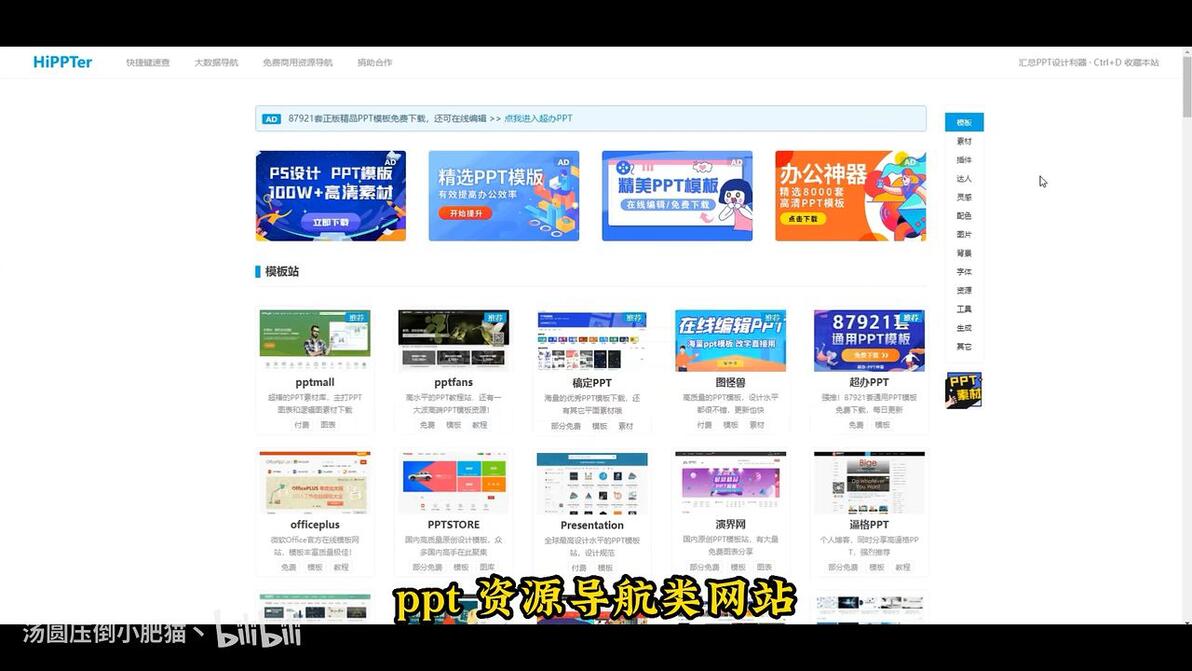Screen dimensions: 1192x671
Task: Click the officeplus title link
Action: click(315, 524)
